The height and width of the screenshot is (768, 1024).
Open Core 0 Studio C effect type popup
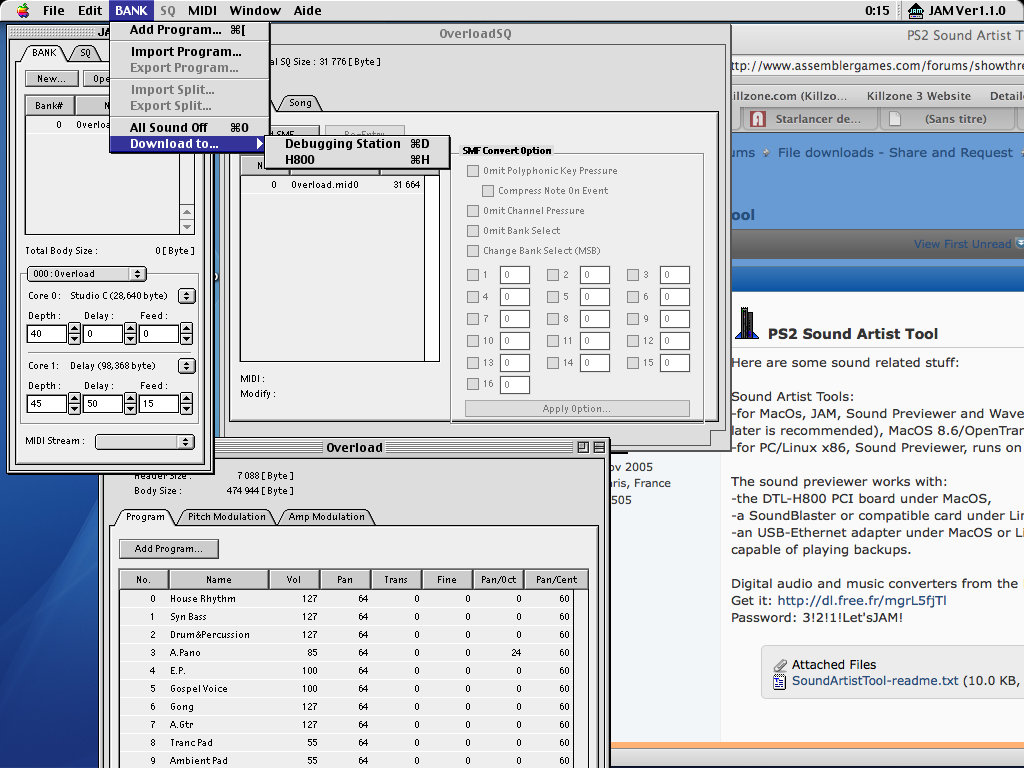coord(187,296)
